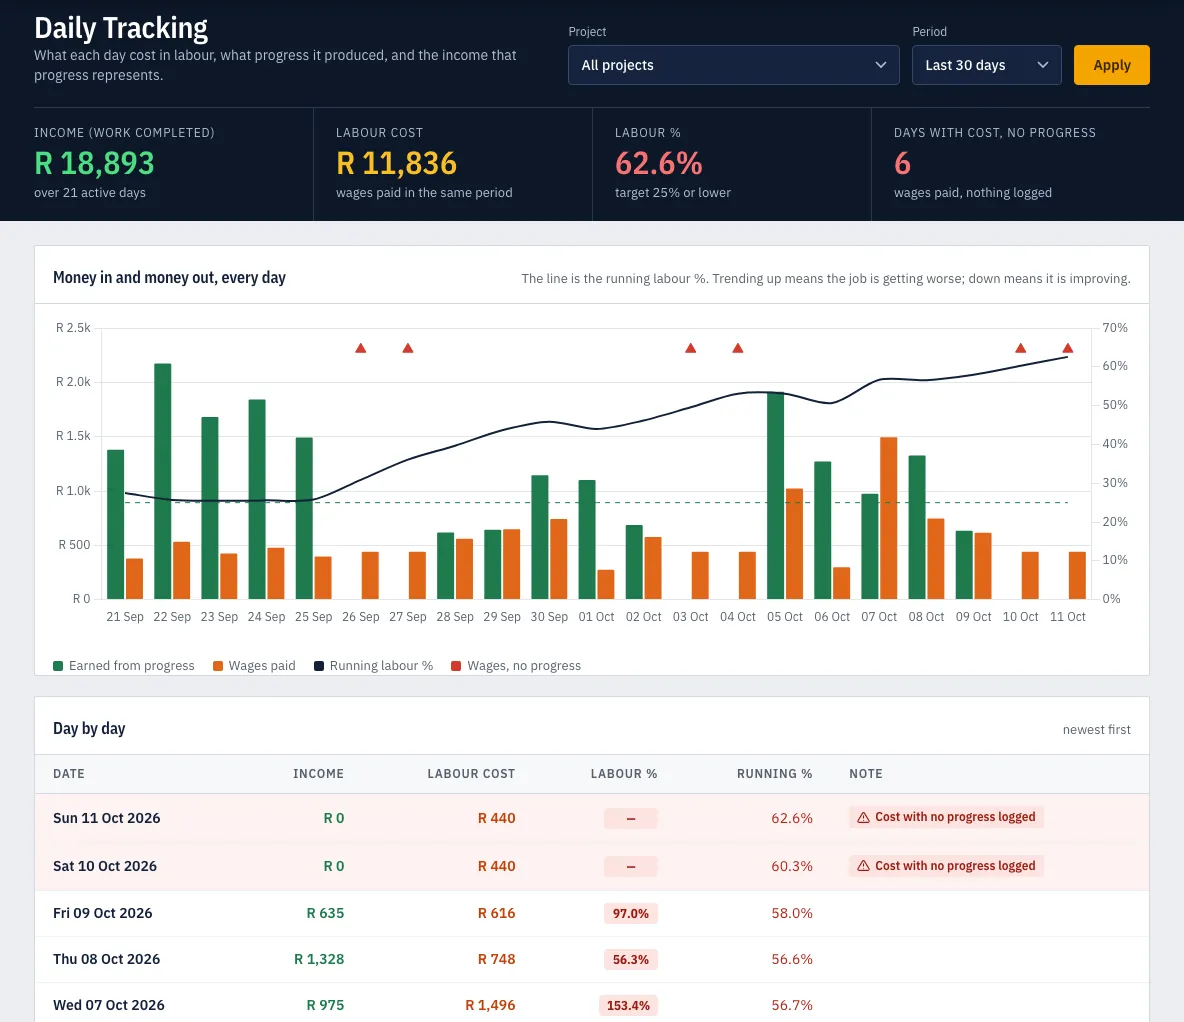Click the red triangle marker above 26 Sep
Image resolution: width=1184 pixels, height=1022 pixels.
point(361,348)
